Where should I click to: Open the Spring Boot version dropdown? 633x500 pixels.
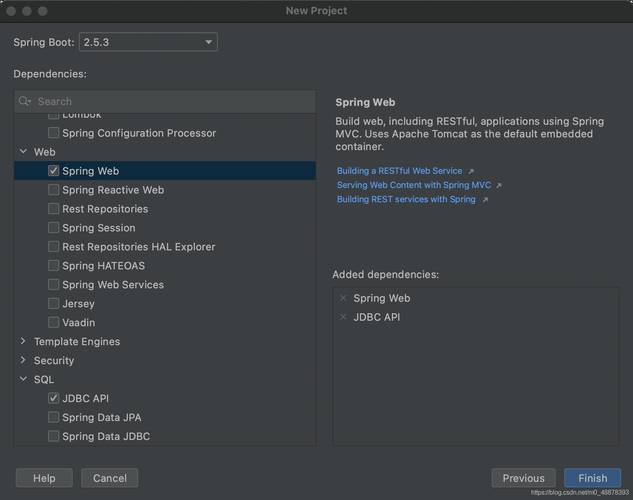coord(148,42)
